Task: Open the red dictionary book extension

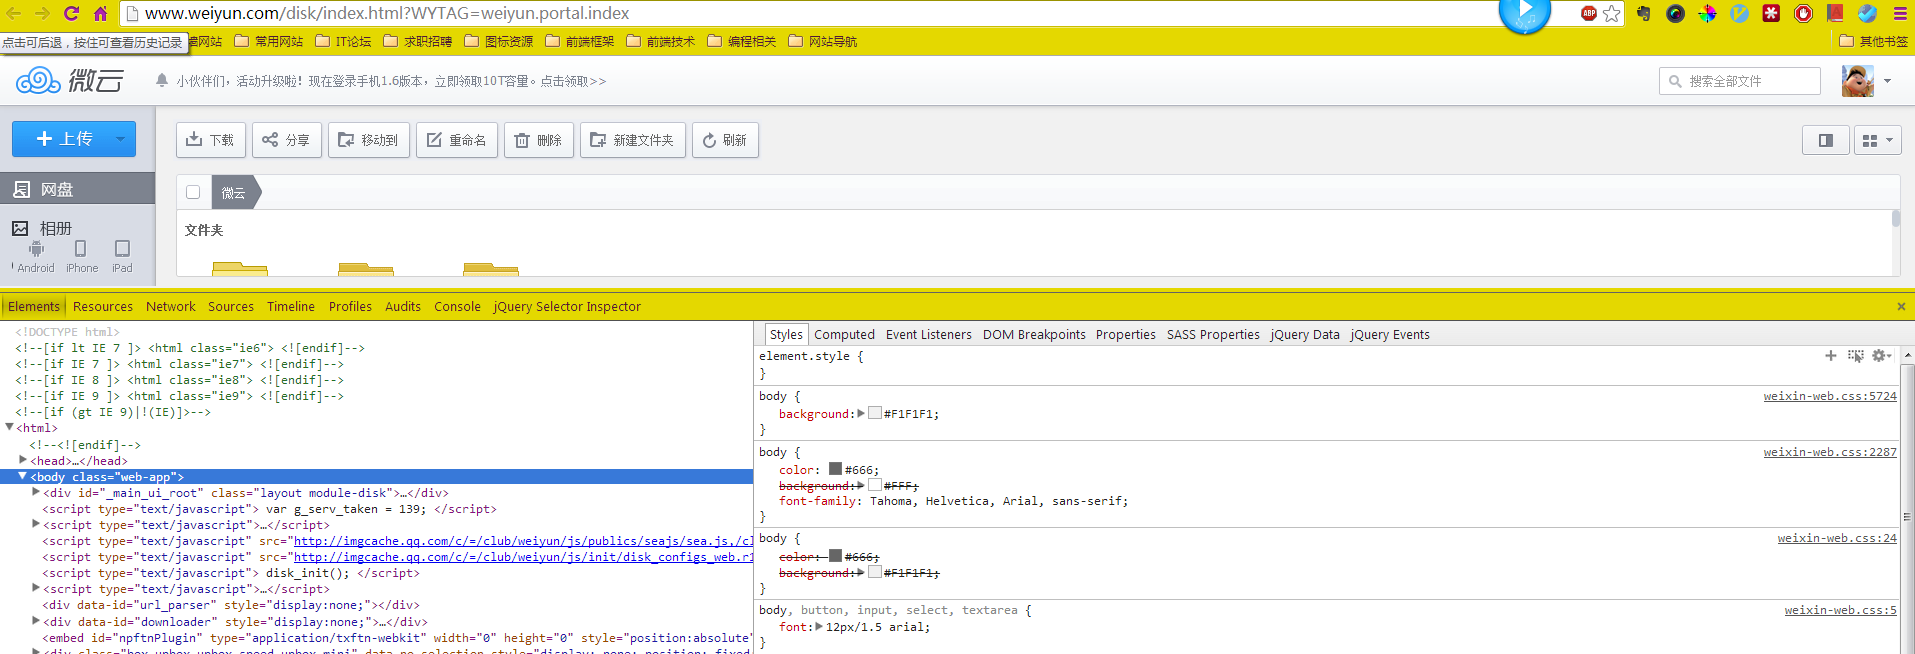Action: (1835, 13)
